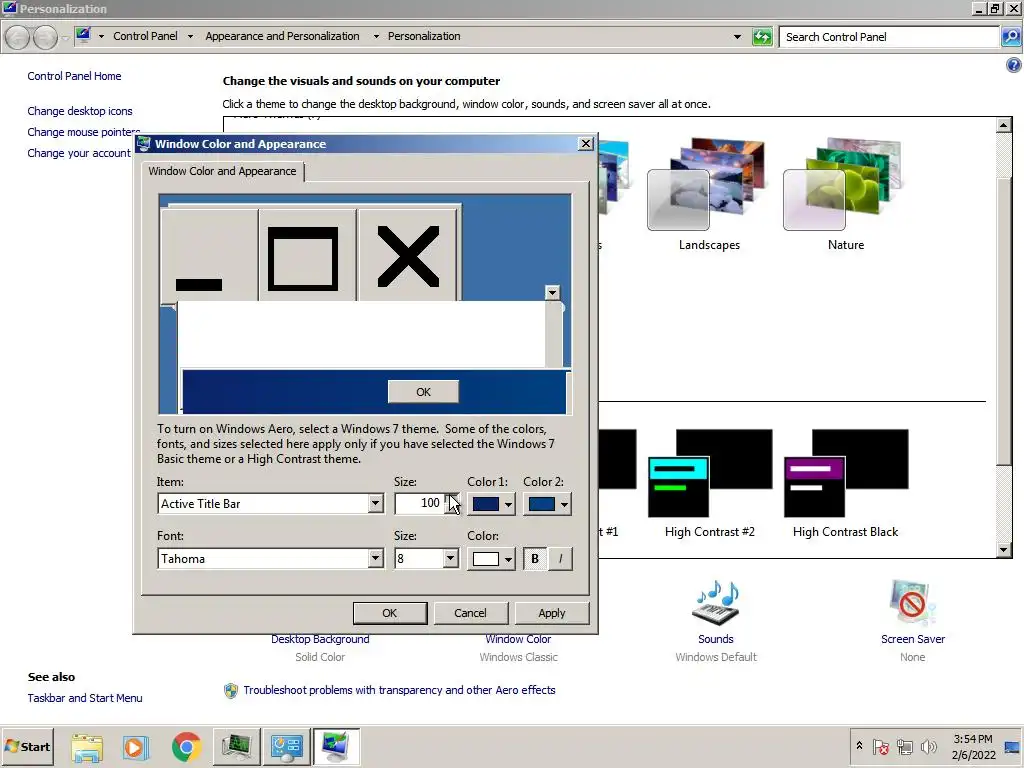Click Cancel in the dialog
The width and height of the screenshot is (1024, 768).
point(470,613)
